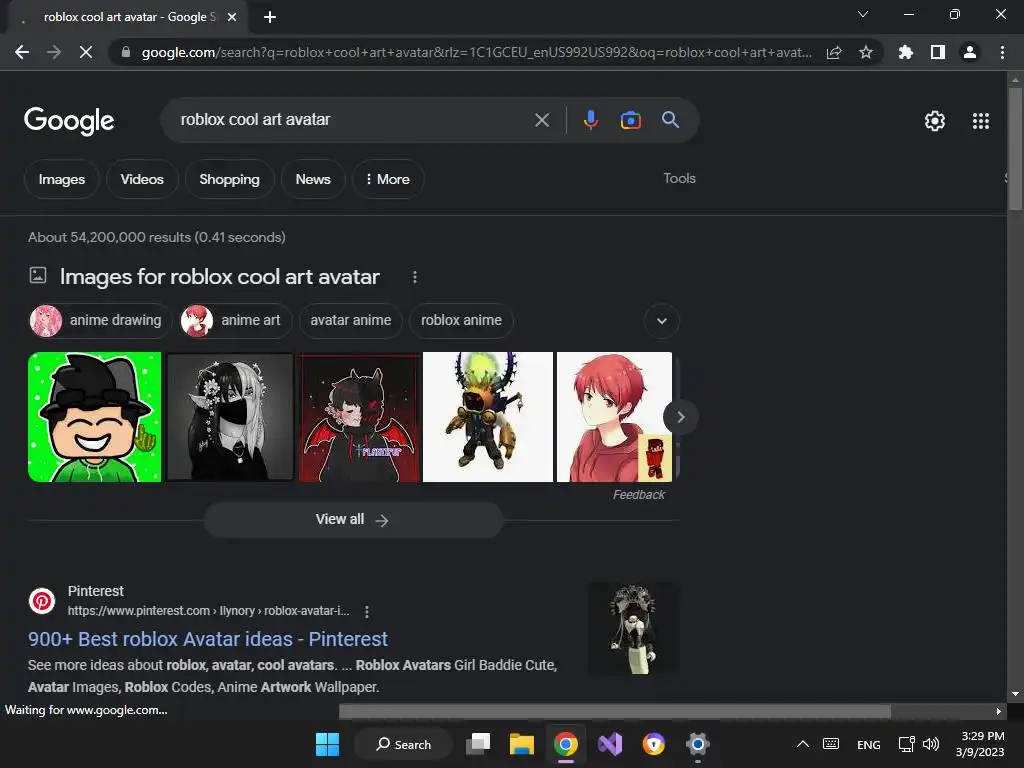
Task: Click the forward navigation arrow
Action: (54, 52)
